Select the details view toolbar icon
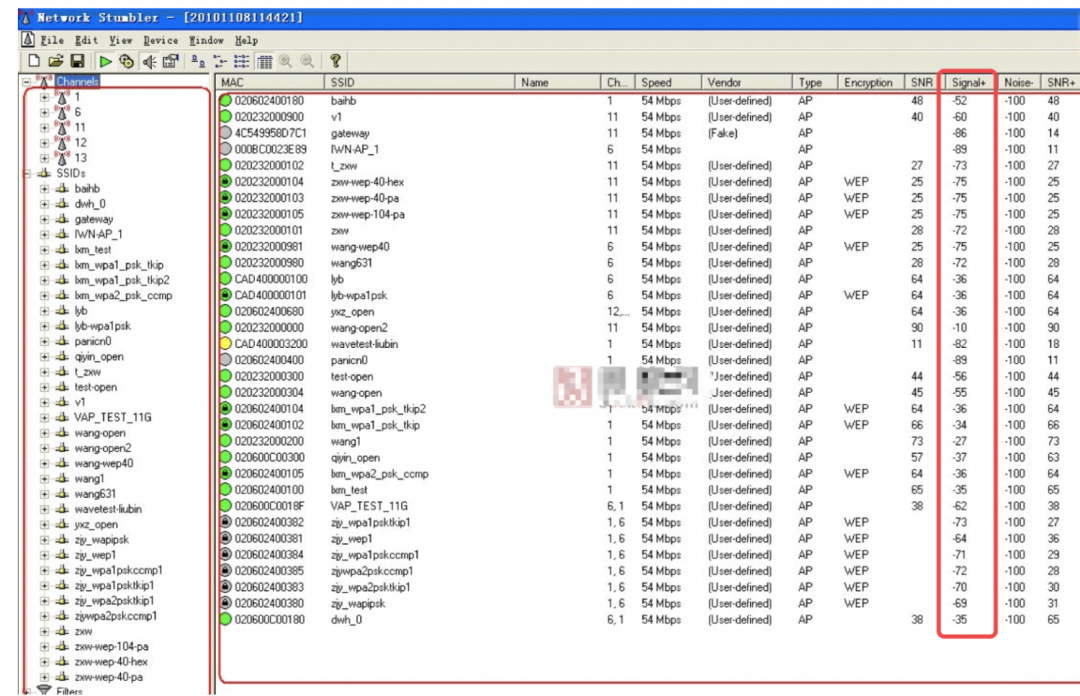Viewport: 1080px width, 696px height. pos(264,61)
